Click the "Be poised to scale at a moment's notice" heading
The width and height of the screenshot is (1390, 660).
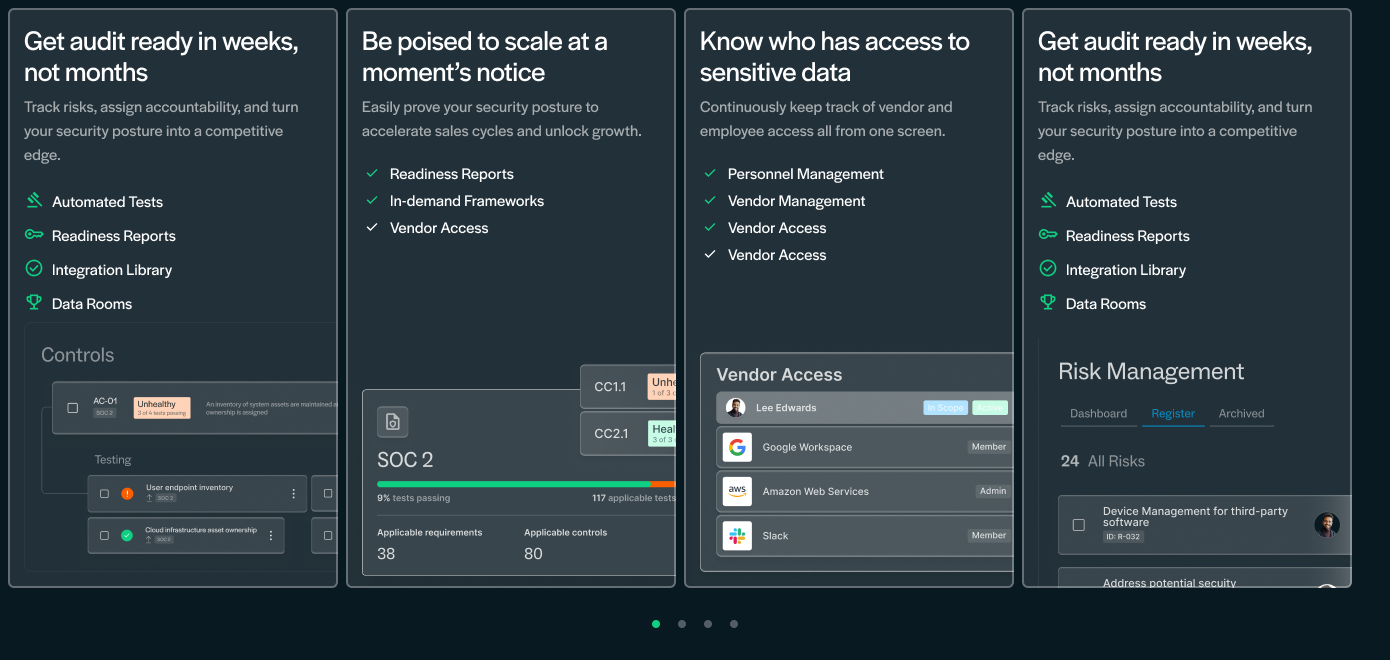tap(485, 56)
